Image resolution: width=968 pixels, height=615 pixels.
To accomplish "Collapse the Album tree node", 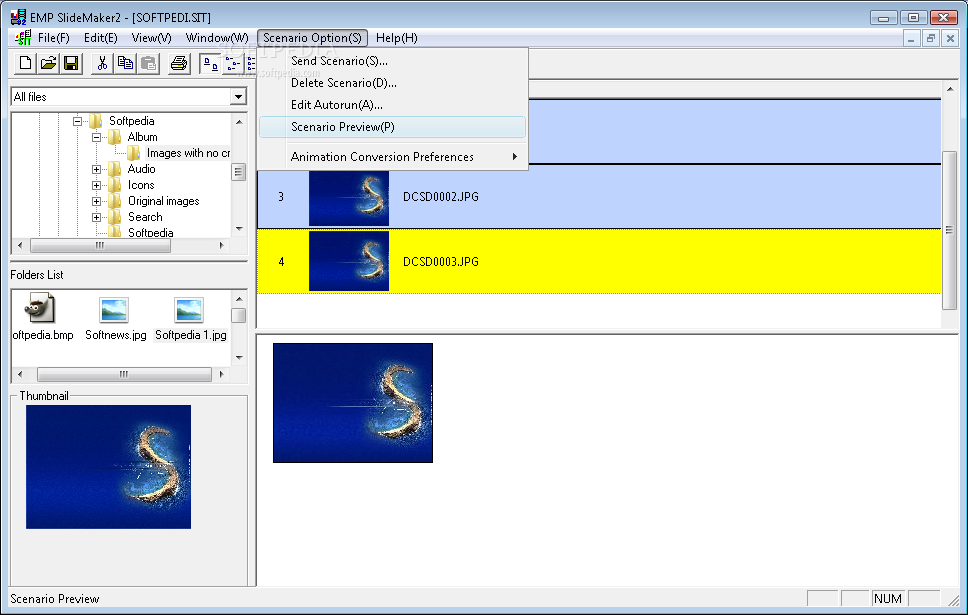I will coord(96,137).
